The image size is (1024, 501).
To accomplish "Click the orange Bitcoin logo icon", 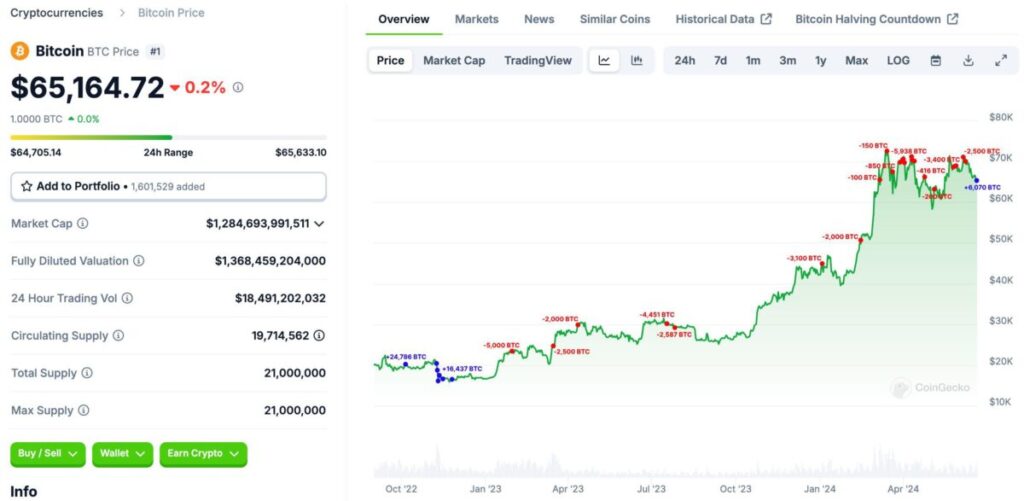I will (20, 51).
